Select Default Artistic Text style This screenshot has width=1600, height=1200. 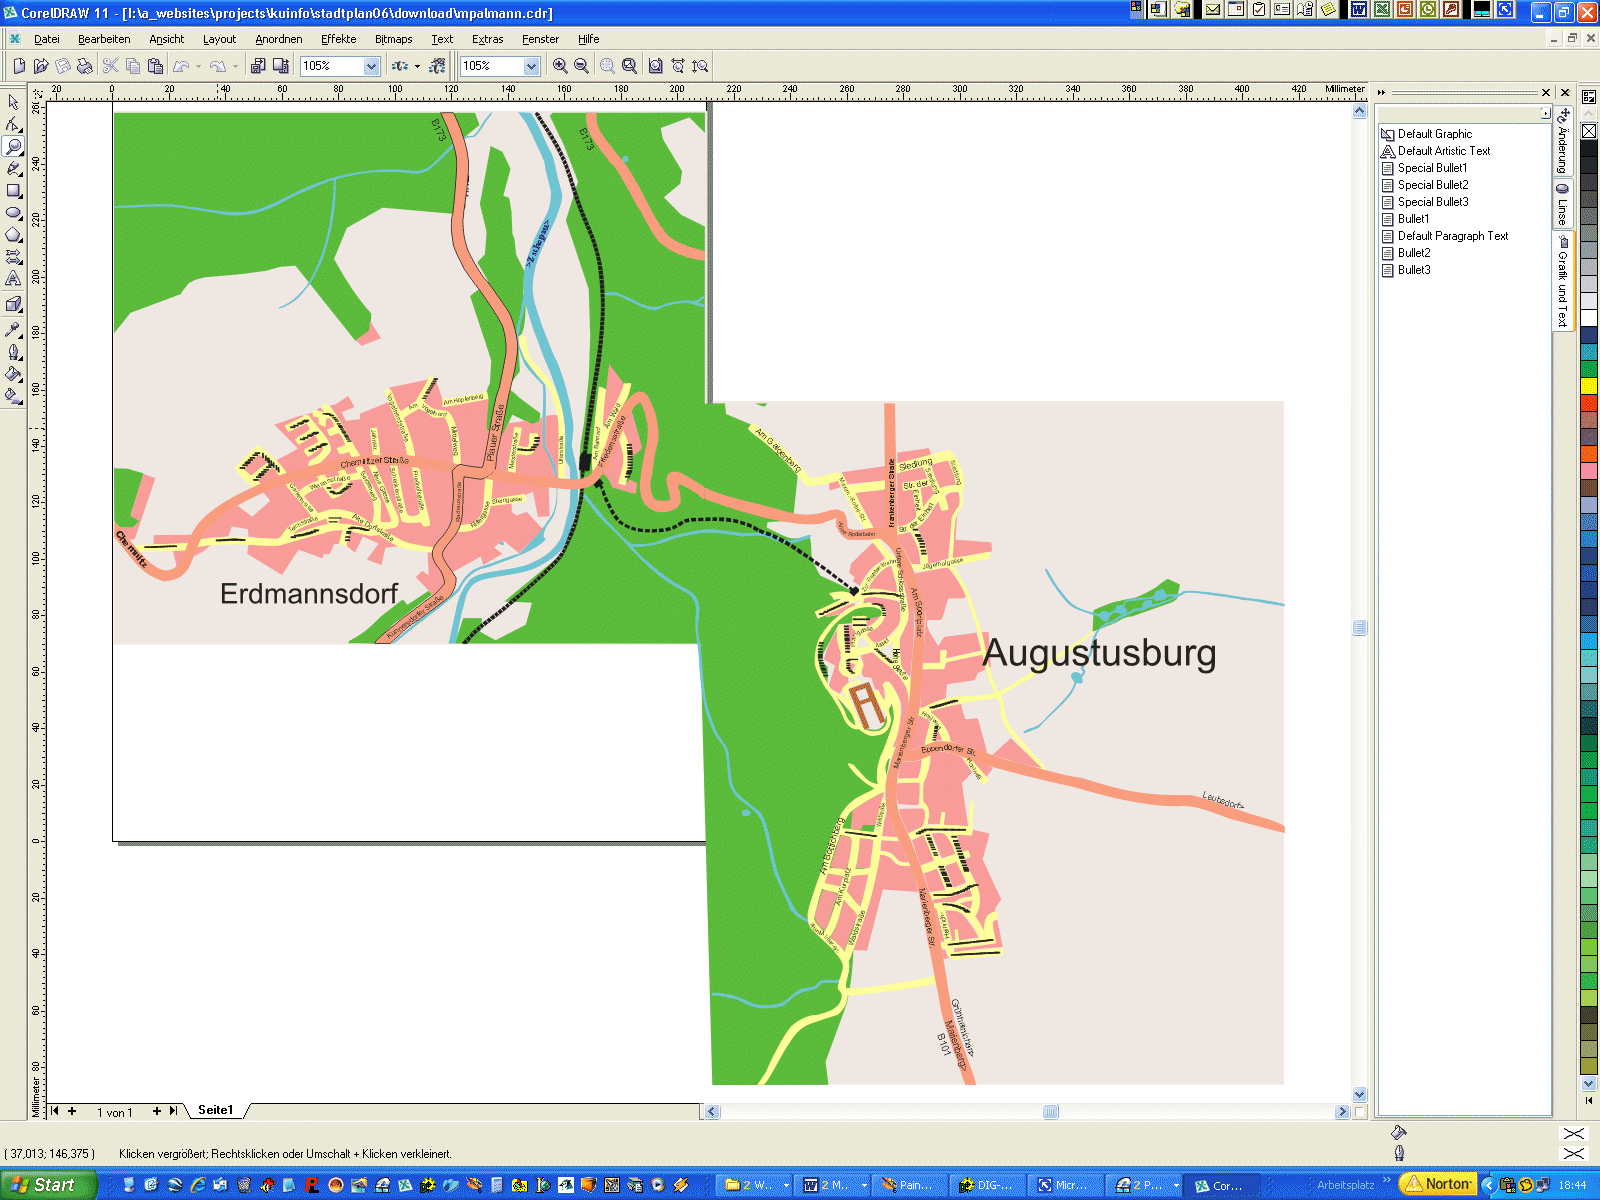1443,151
